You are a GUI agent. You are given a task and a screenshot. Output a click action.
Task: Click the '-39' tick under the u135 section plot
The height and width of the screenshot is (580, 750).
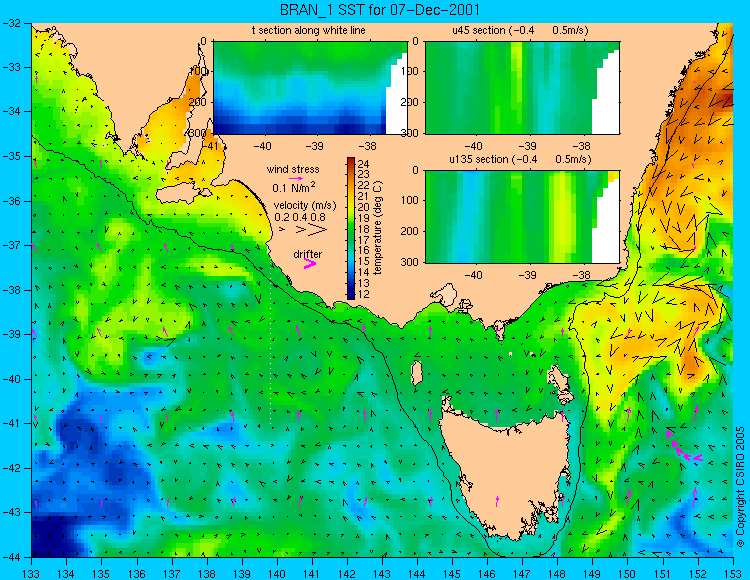(x=527, y=275)
